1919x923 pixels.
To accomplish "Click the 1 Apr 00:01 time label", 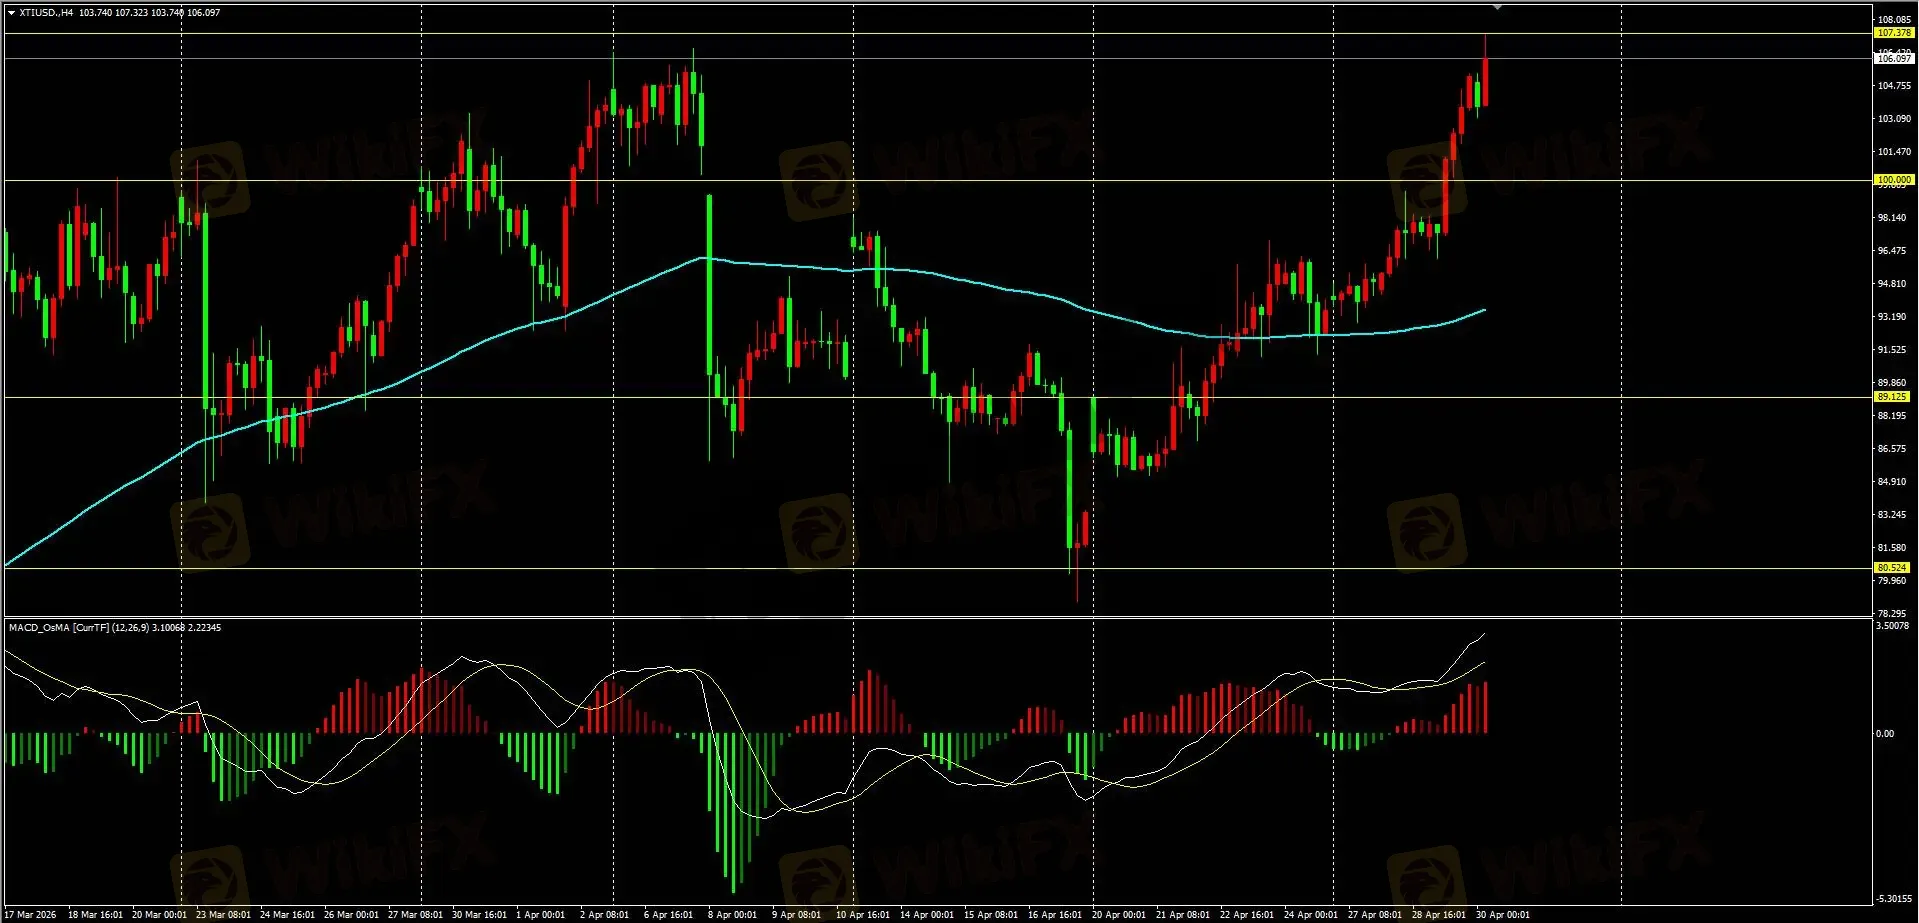I will click(x=540, y=915).
